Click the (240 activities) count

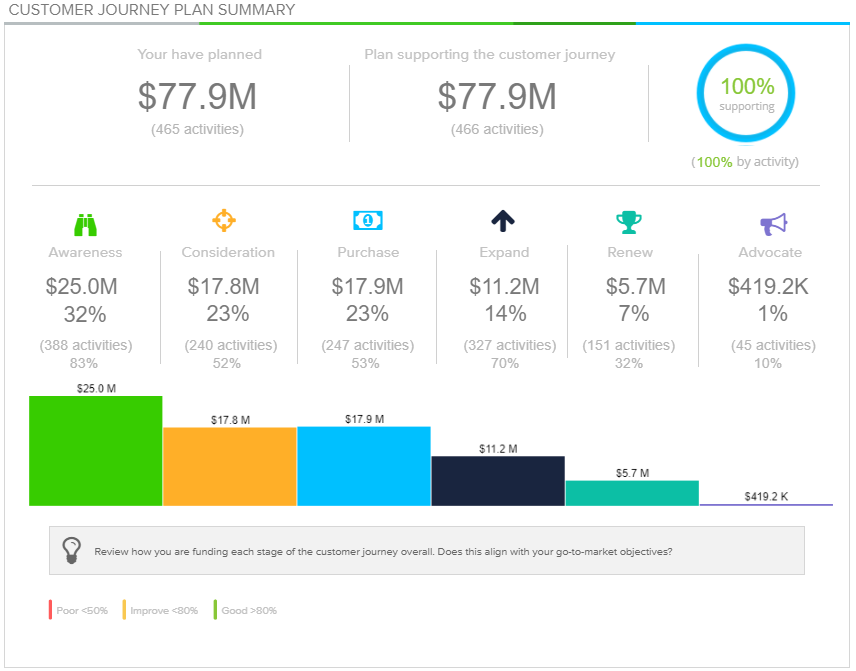coord(231,345)
